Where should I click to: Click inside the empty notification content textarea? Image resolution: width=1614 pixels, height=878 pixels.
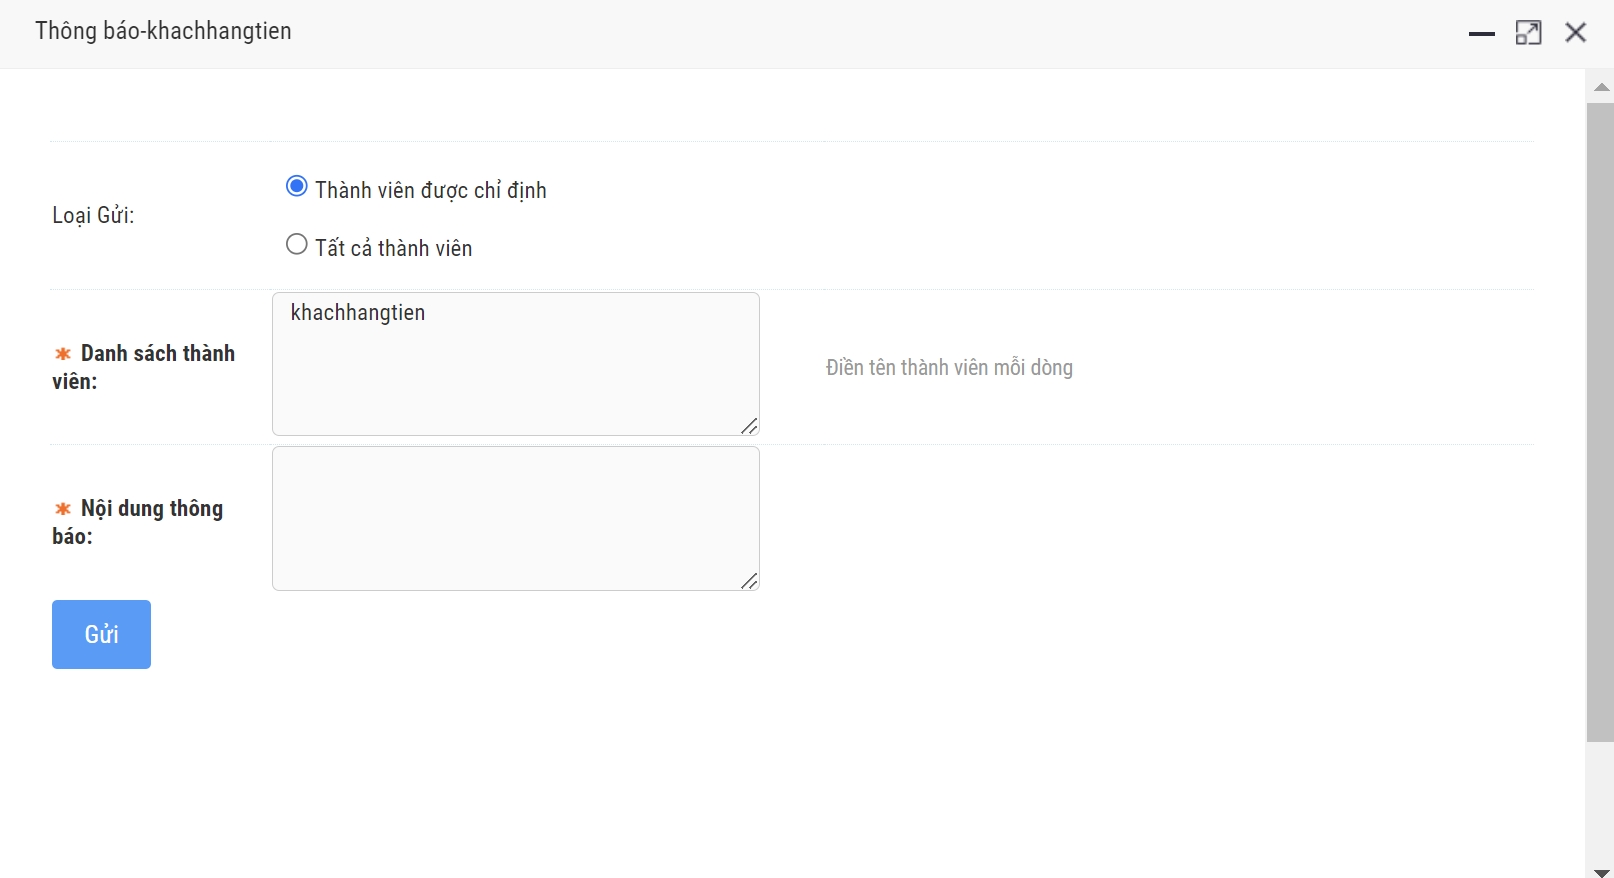pyautogui.click(x=515, y=518)
